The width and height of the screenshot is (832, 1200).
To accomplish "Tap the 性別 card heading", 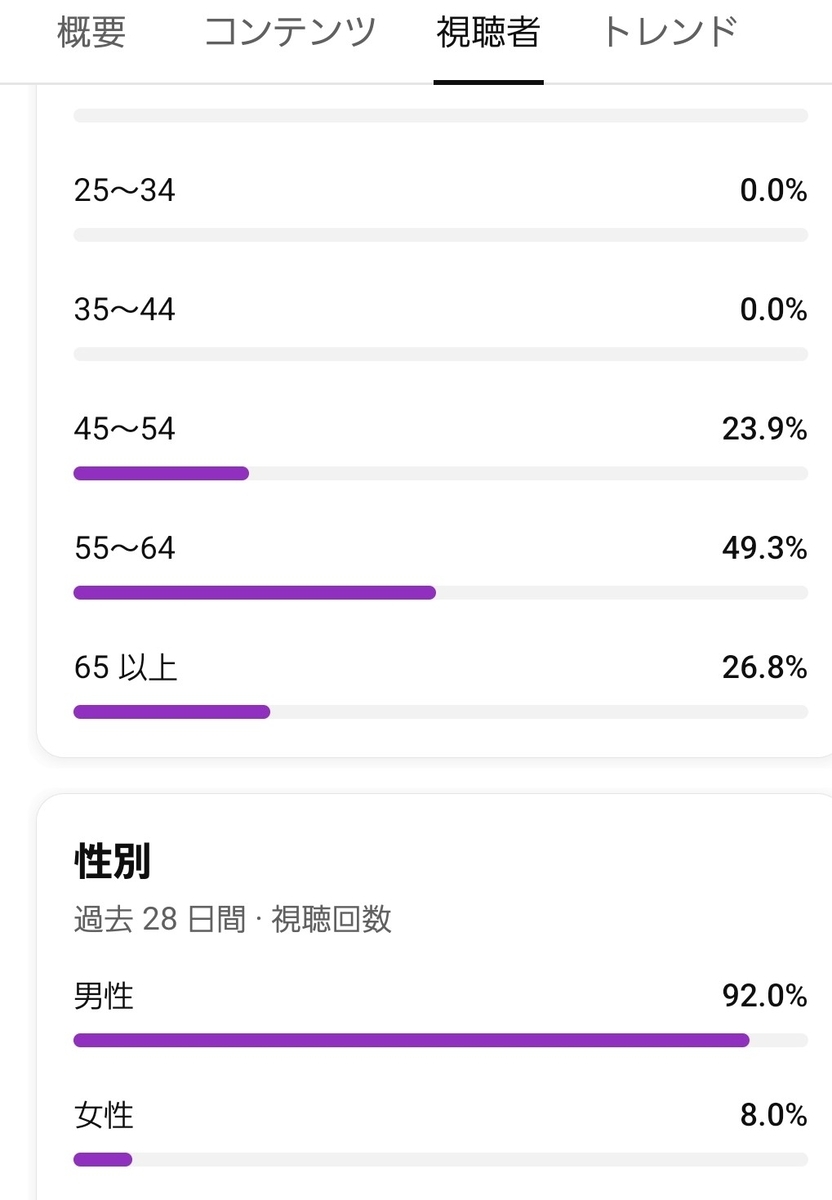I will [112, 861].
